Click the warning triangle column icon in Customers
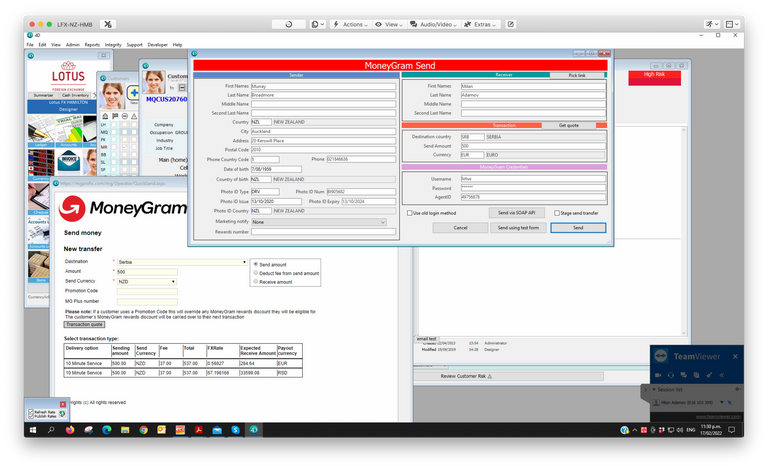 tap(134, 116)
